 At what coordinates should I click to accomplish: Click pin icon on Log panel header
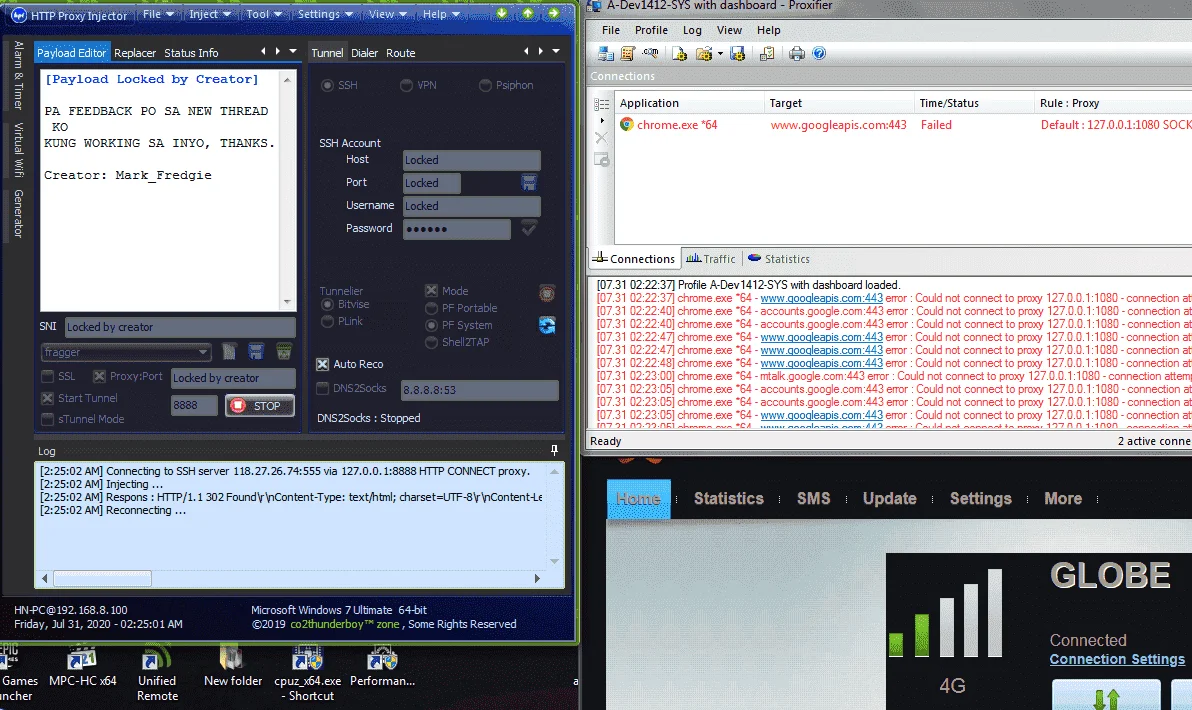pos(554,451)
